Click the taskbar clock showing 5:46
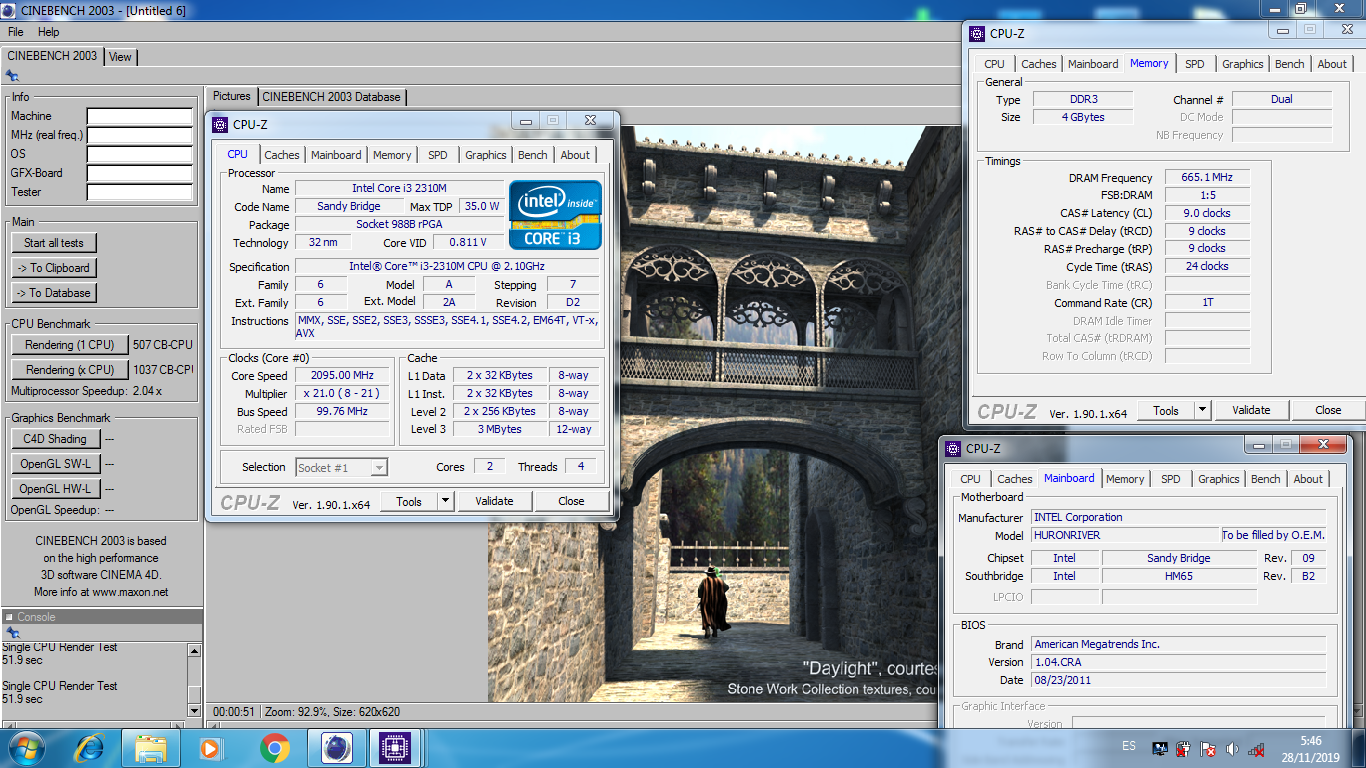The width and height of the screenshot is (1366, 768). 1311,741
